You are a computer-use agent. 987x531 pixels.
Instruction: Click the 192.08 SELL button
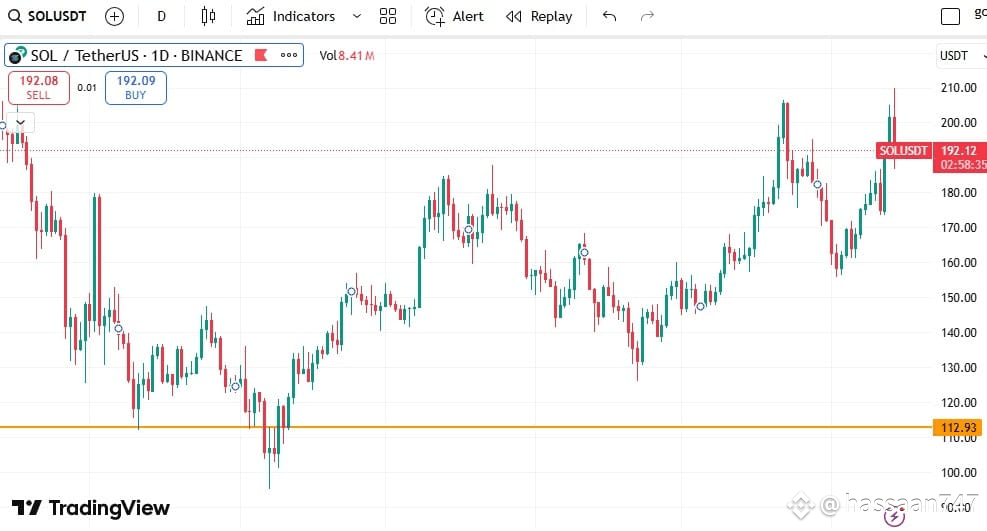39,87
